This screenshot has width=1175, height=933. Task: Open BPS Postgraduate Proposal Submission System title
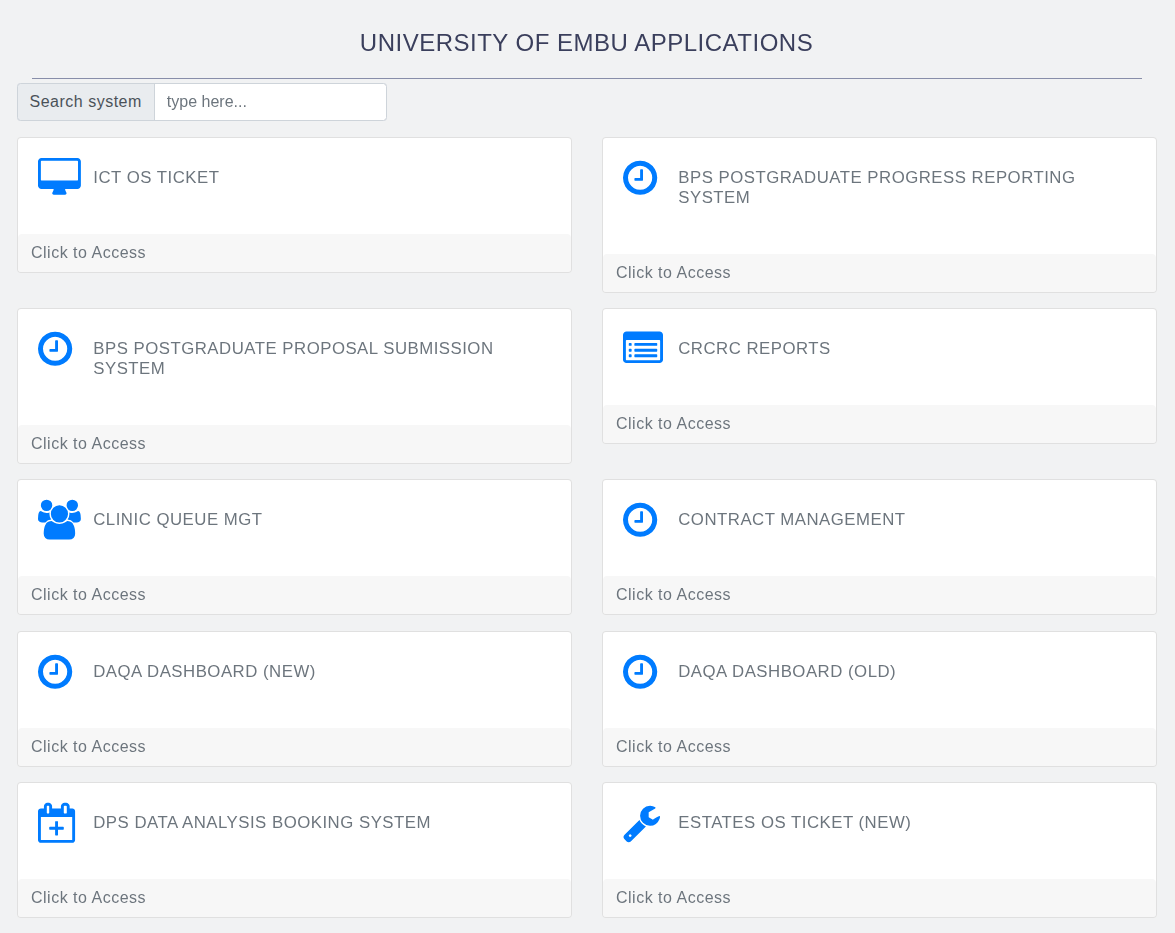click(x=293, y=358)
